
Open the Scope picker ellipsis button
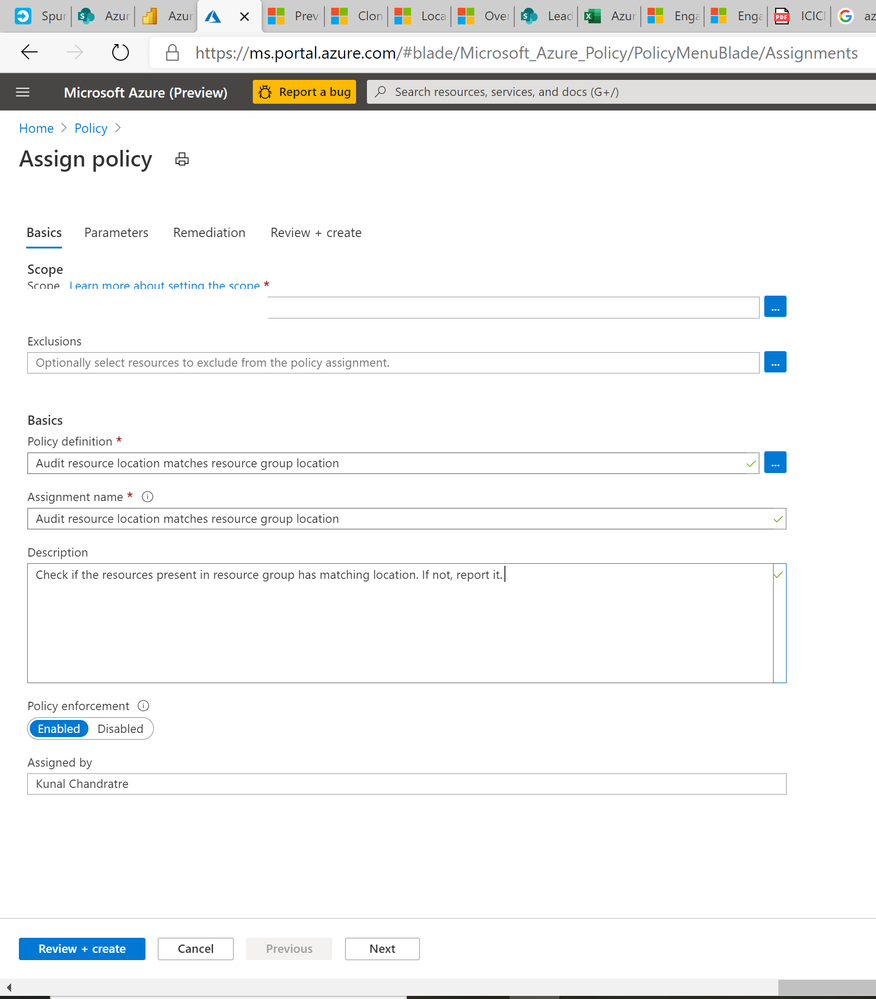point(775,306)
